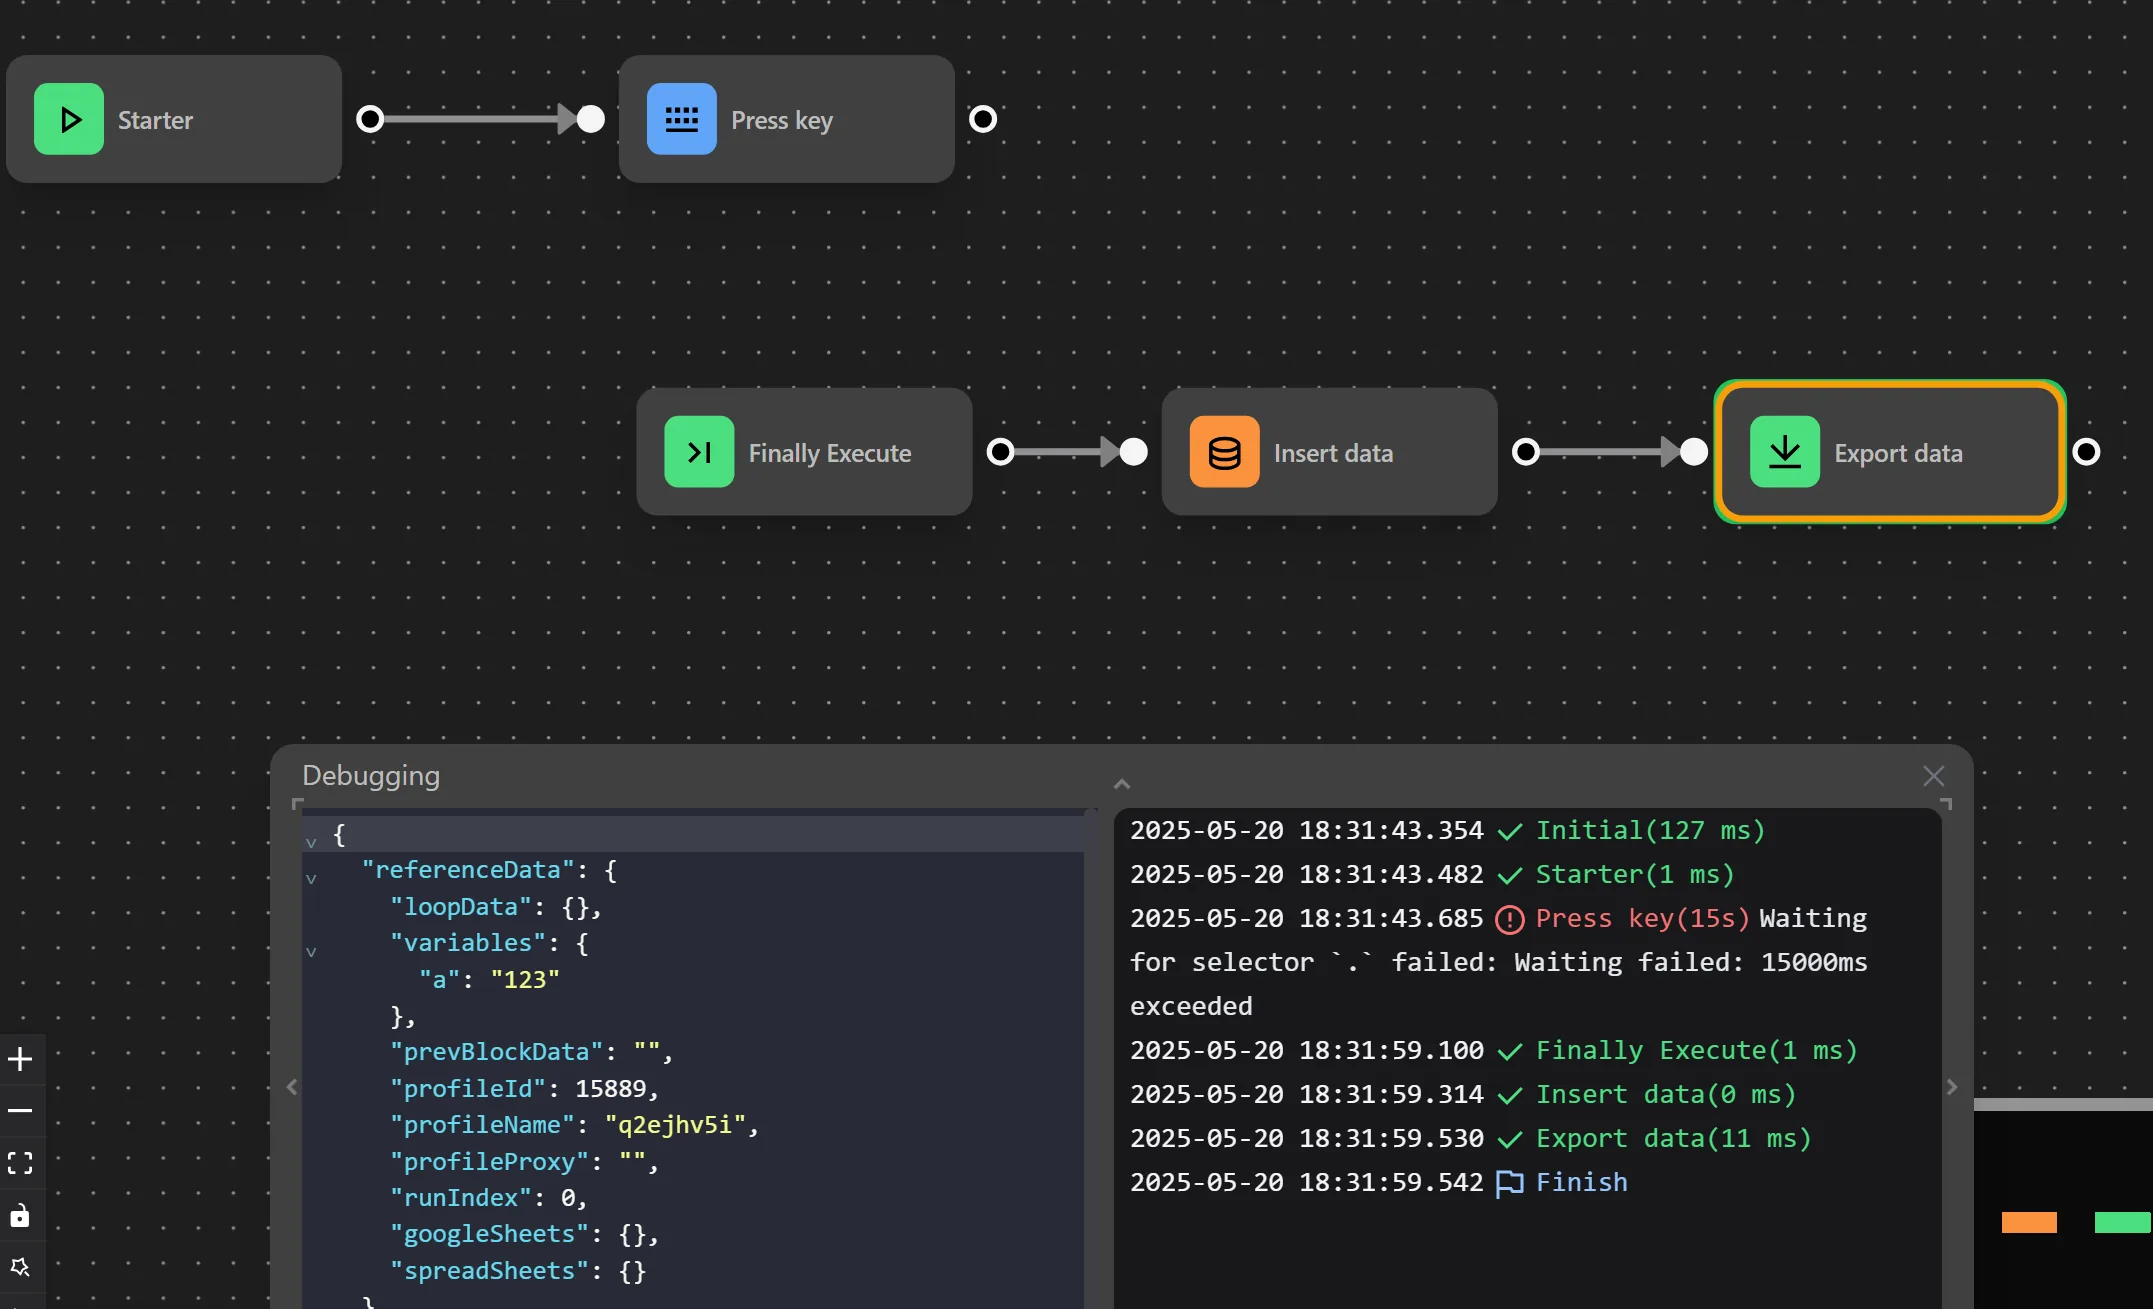Image resolution: width=2153 pixels, height=1309 pixels.
Task: Click the left arrow on debugging panel
Action: [x=292, y=1087]
